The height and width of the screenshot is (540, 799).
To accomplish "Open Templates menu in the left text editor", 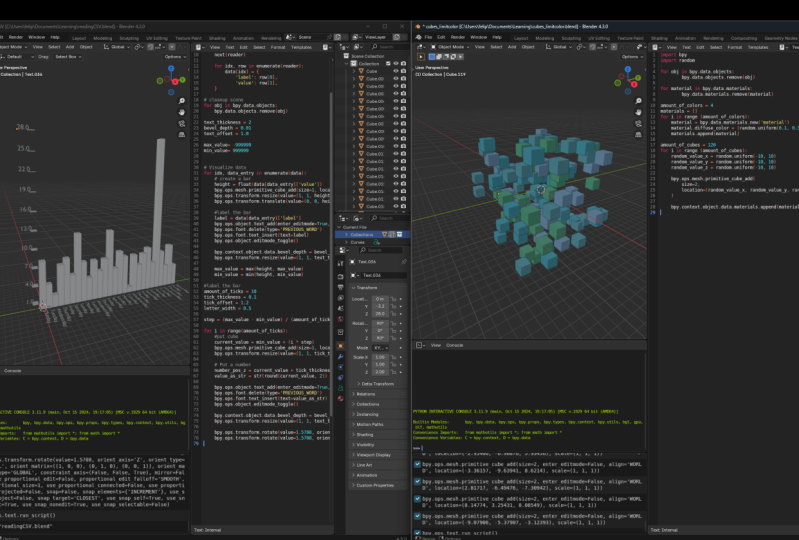I will point(301,47).
